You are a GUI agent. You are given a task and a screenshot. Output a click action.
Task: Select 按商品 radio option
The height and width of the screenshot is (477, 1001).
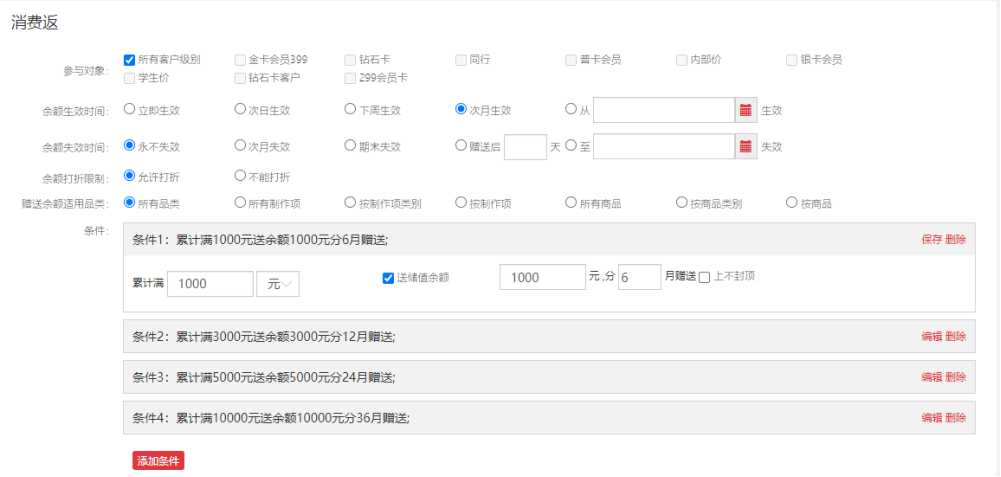[x=792, y=202]
